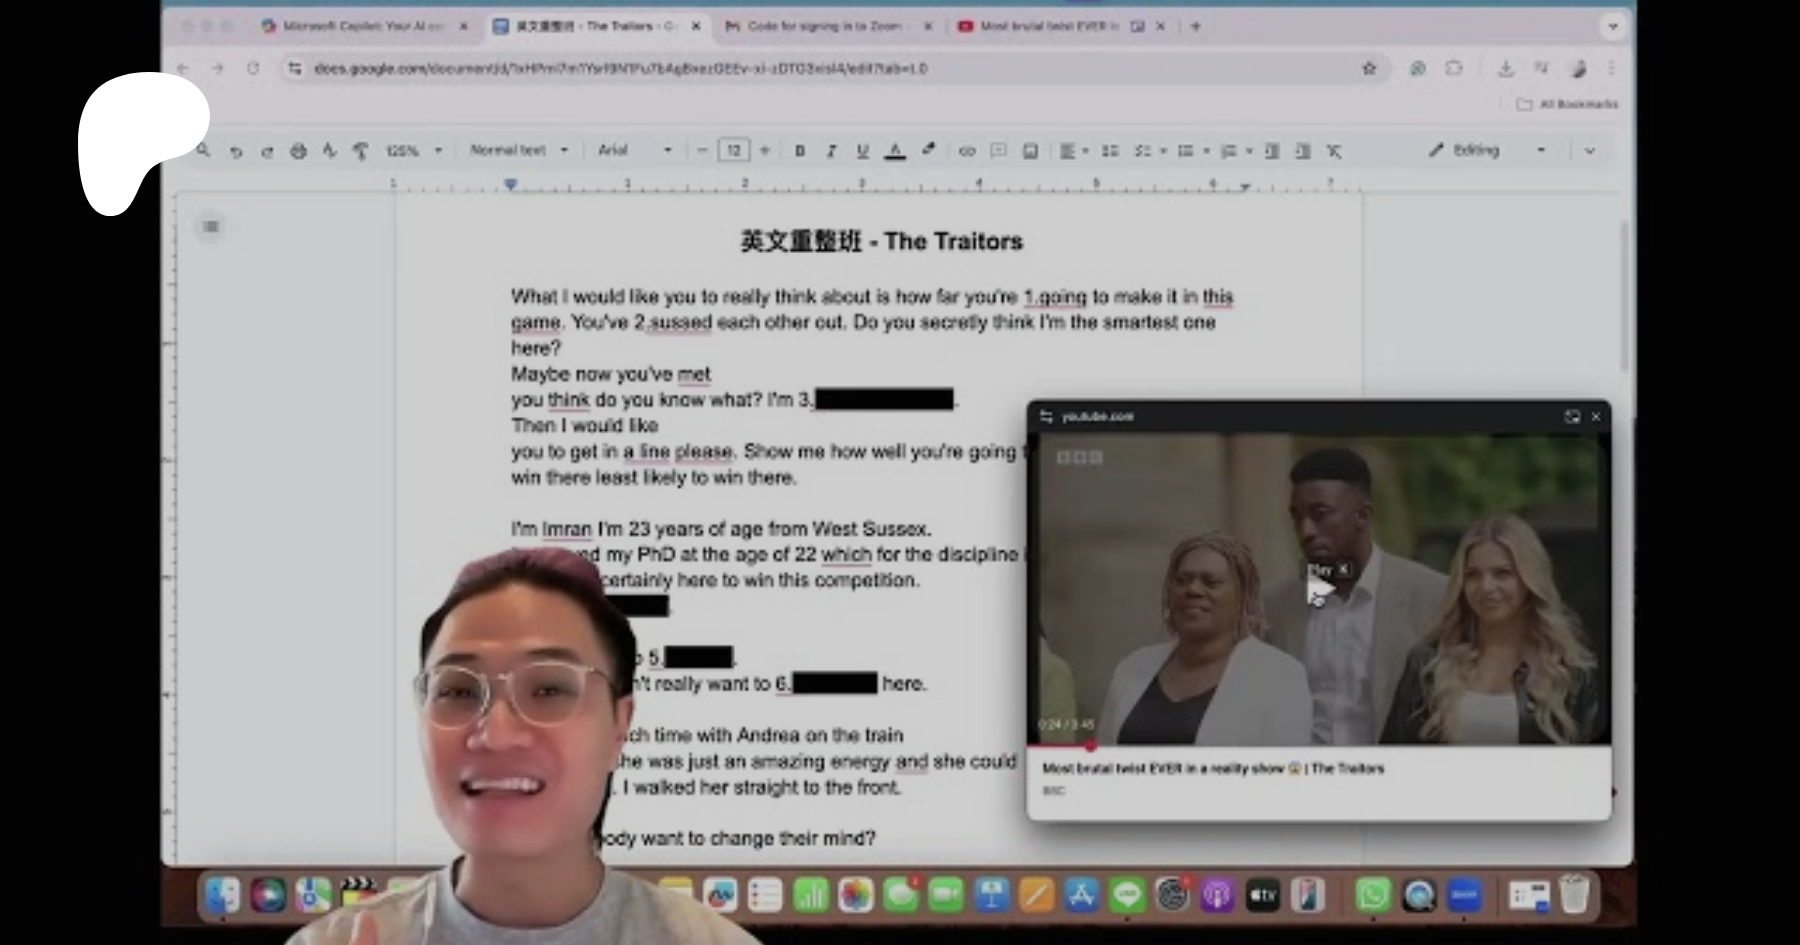Click the clear formatting icon
1800x945 pixels.
pyautogui.click(x=1334, y=151)
